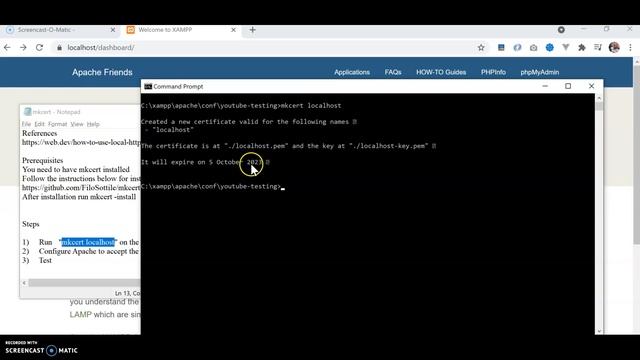This screenshot has width=640, height=360.
Task: Click Command Prompt scroll down arrow
Action: click(x=599, y=331)
